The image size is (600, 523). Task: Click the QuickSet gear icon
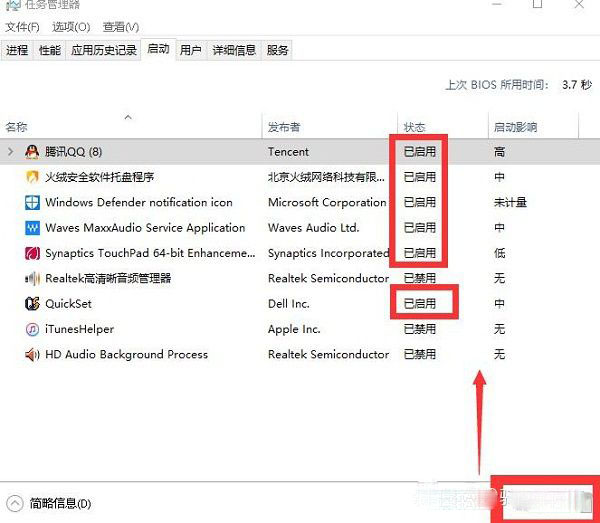[x=32, y=304]
